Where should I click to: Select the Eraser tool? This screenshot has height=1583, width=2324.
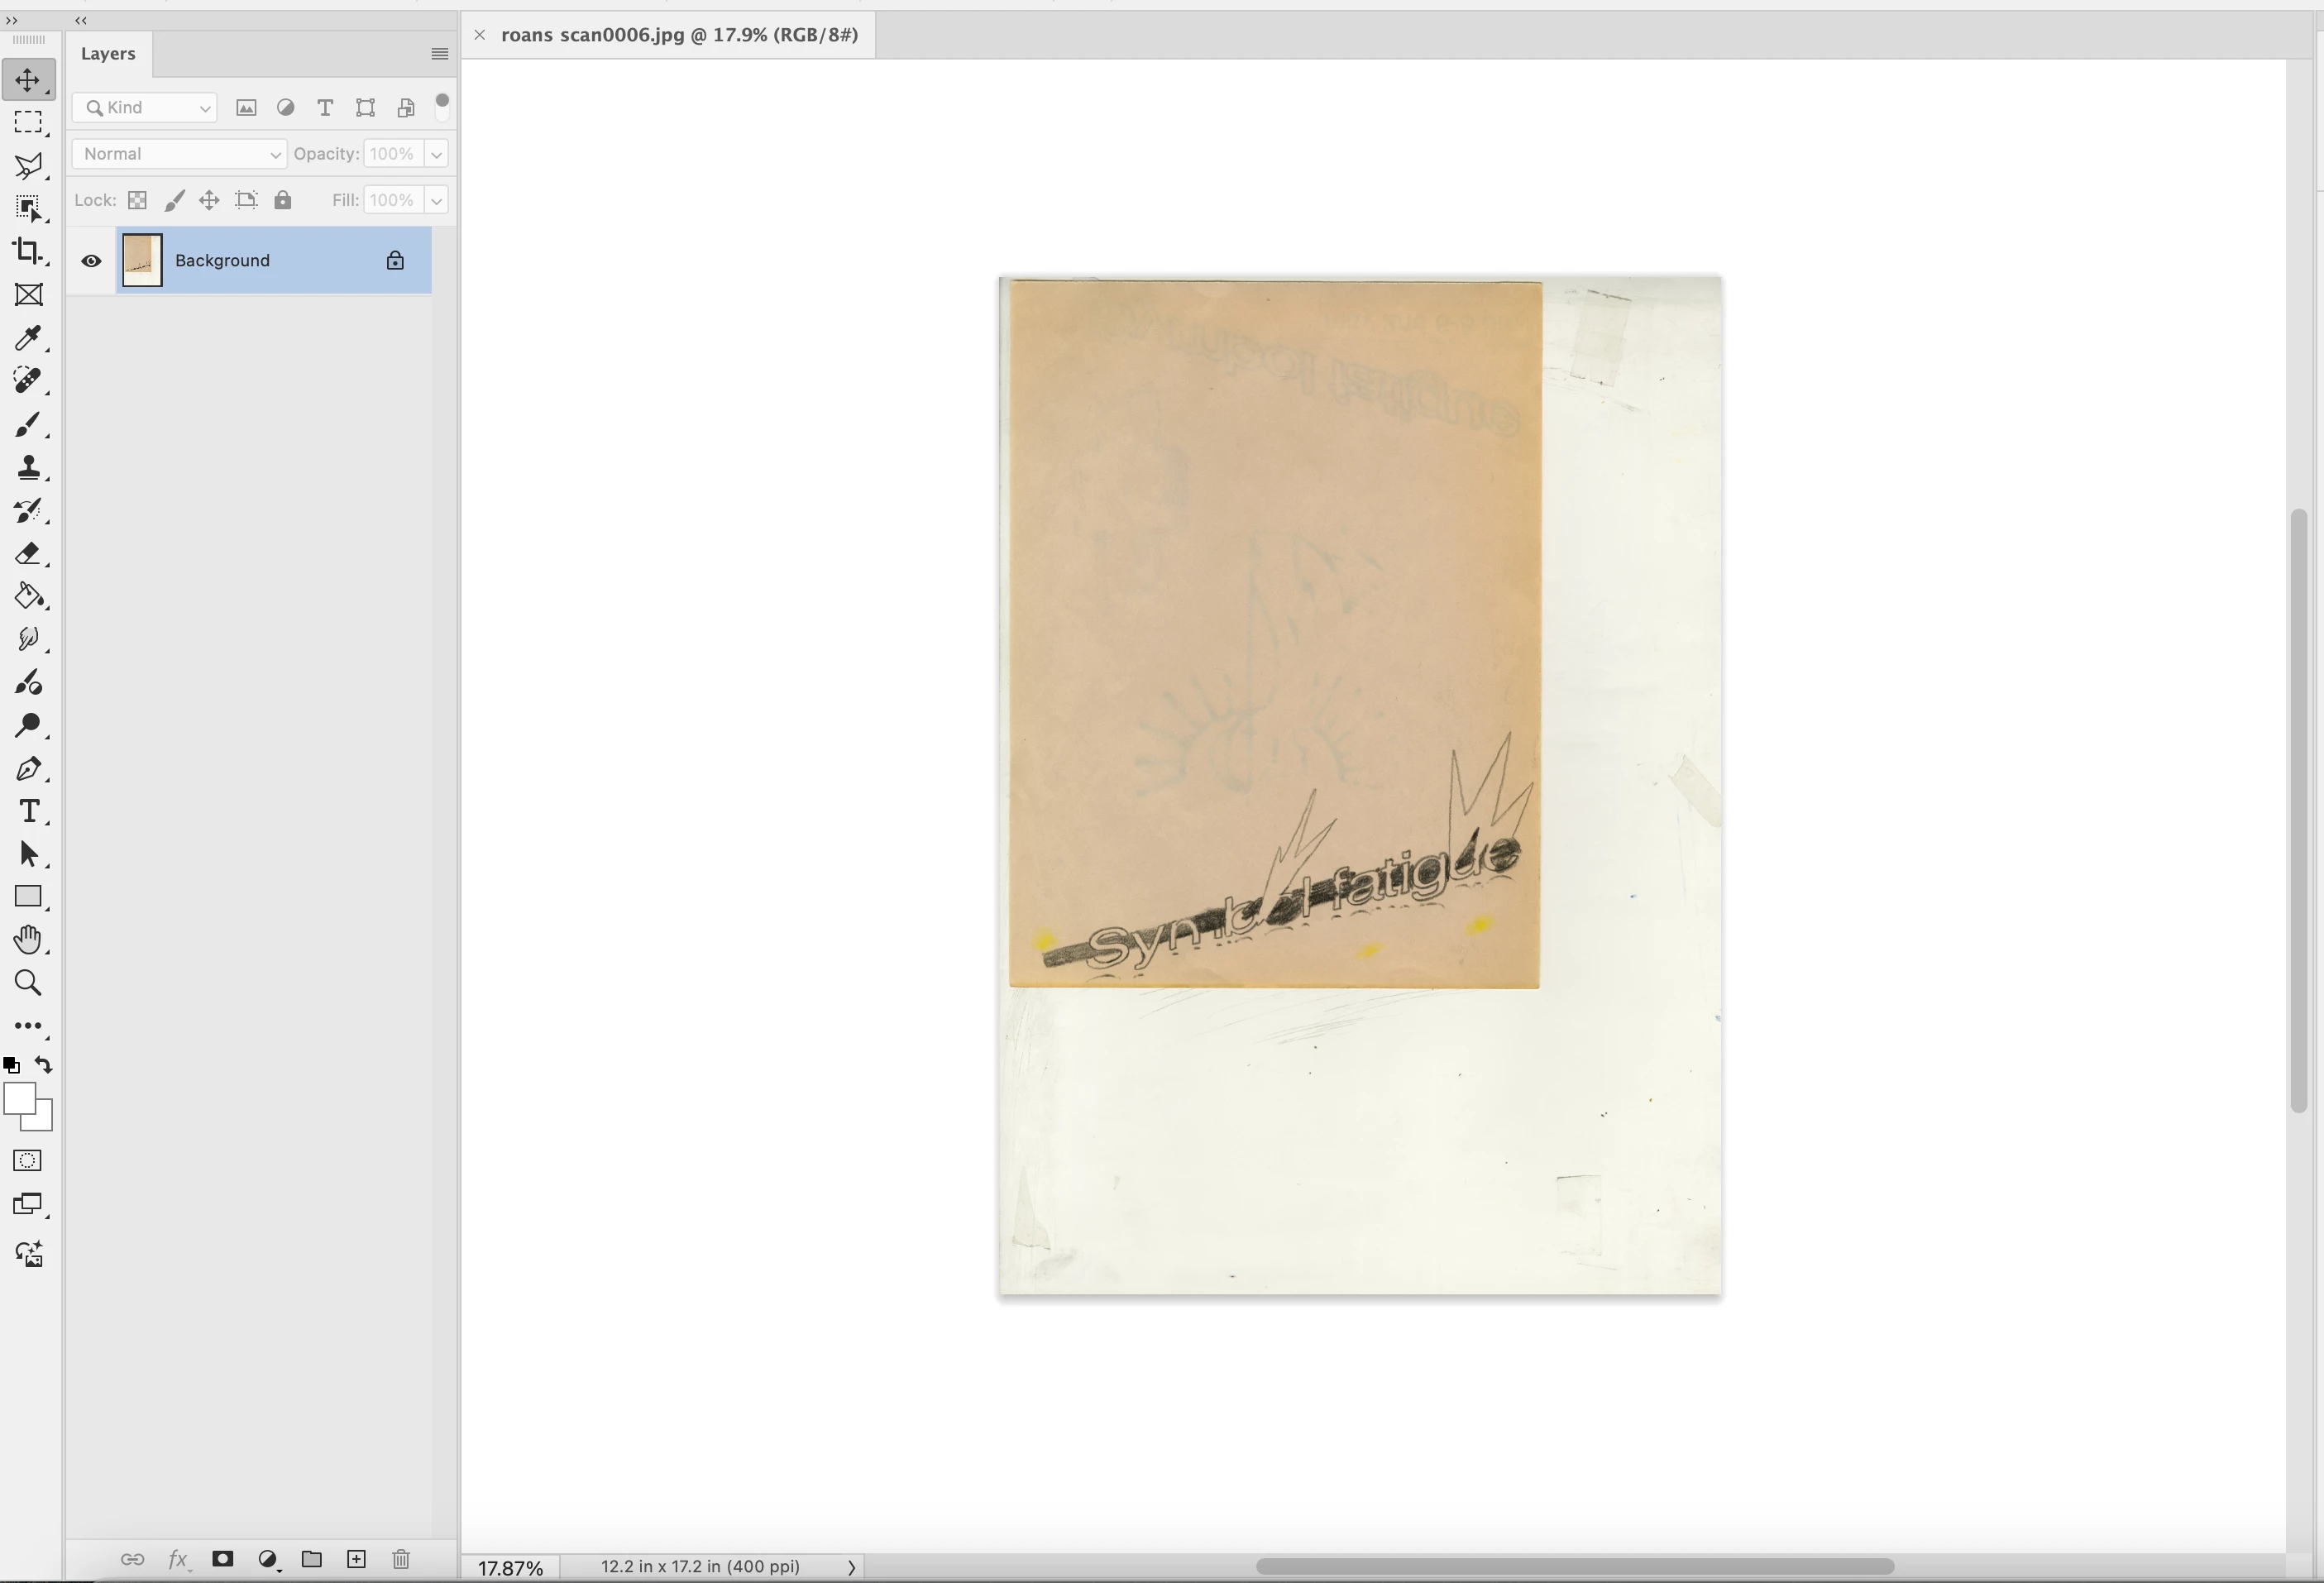[27, 554]
